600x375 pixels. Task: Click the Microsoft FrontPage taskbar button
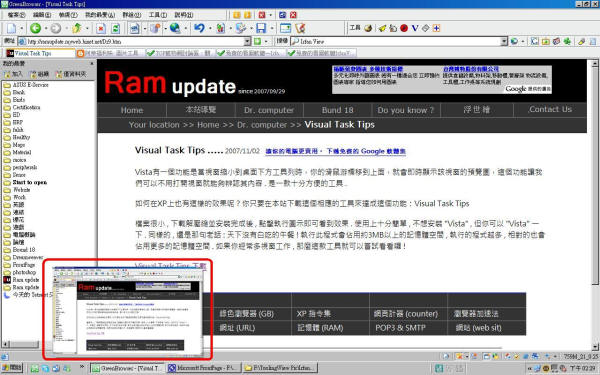point(204,368)
